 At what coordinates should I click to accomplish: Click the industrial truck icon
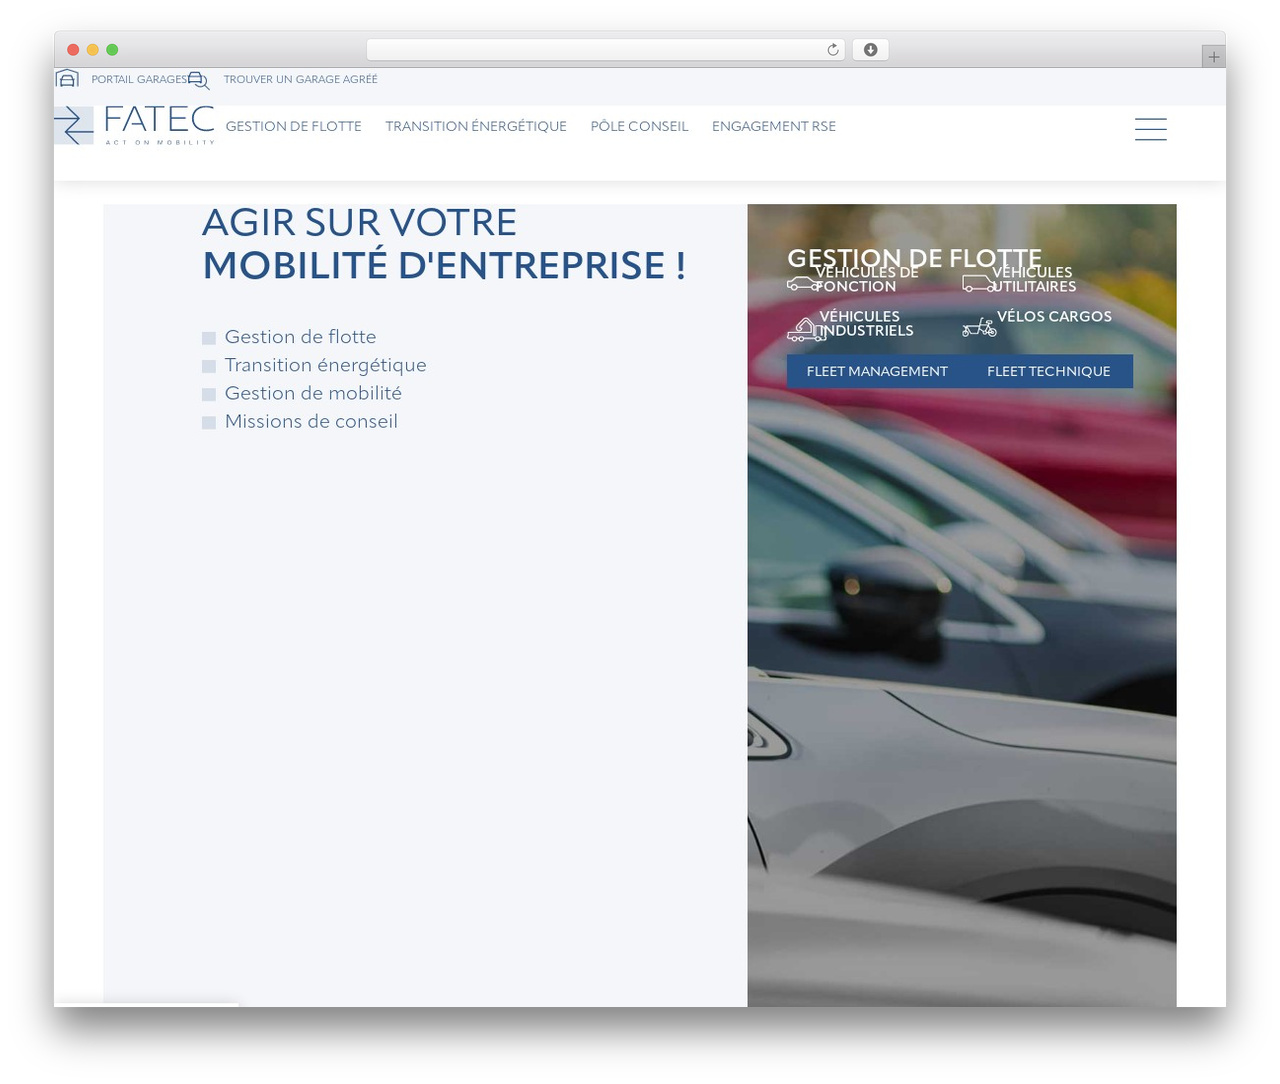(805, 329)
